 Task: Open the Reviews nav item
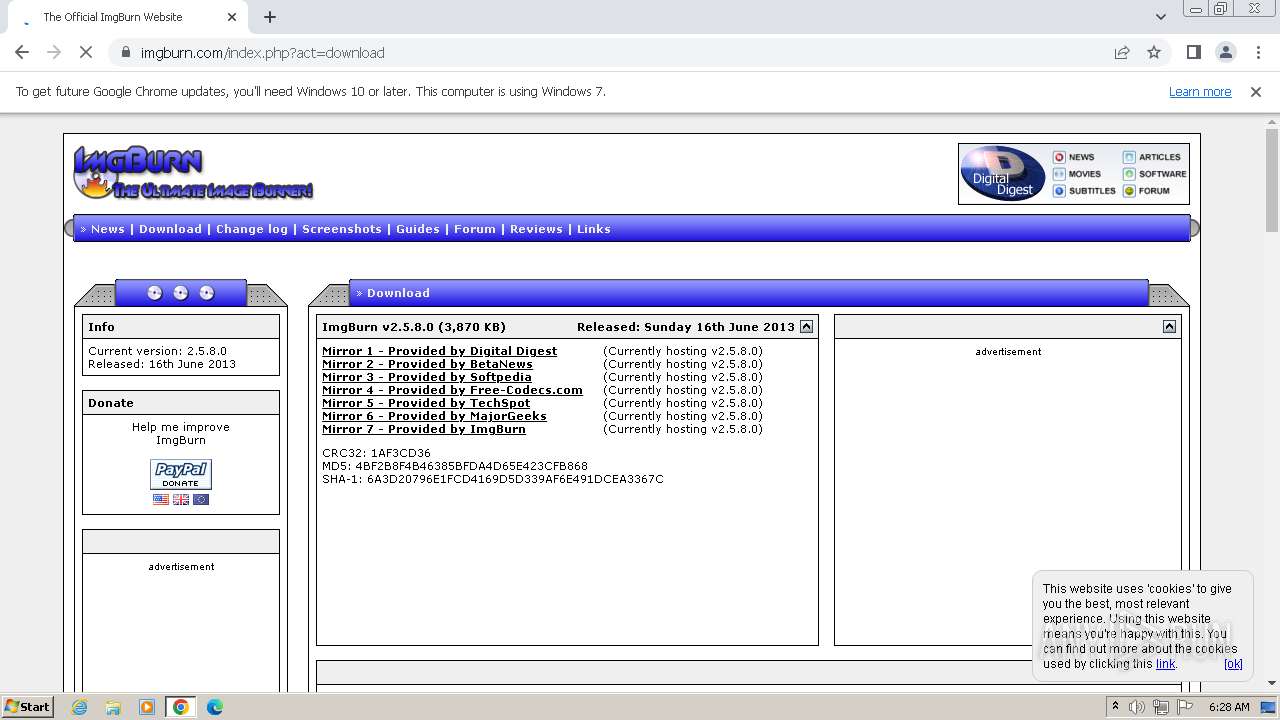click(x=536, y=229)
